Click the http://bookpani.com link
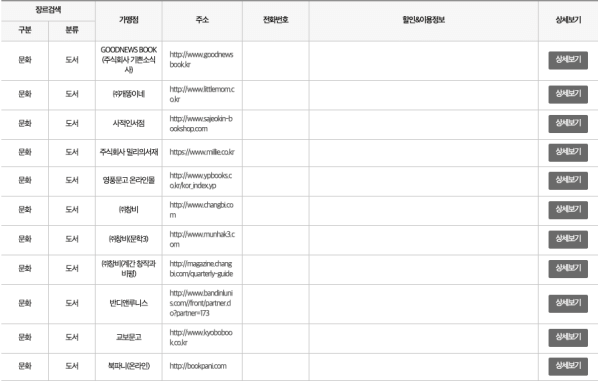The image size is (600, 381). tap(198, 366)
